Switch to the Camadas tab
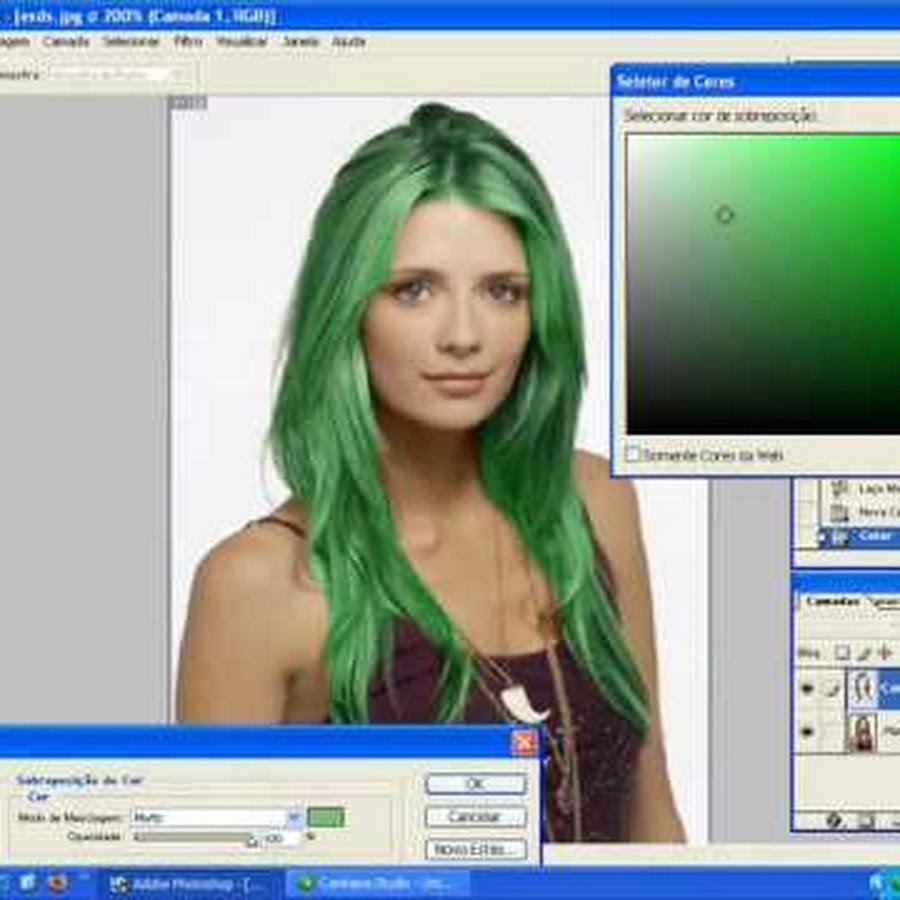900x900 pixels. (832, 601)
